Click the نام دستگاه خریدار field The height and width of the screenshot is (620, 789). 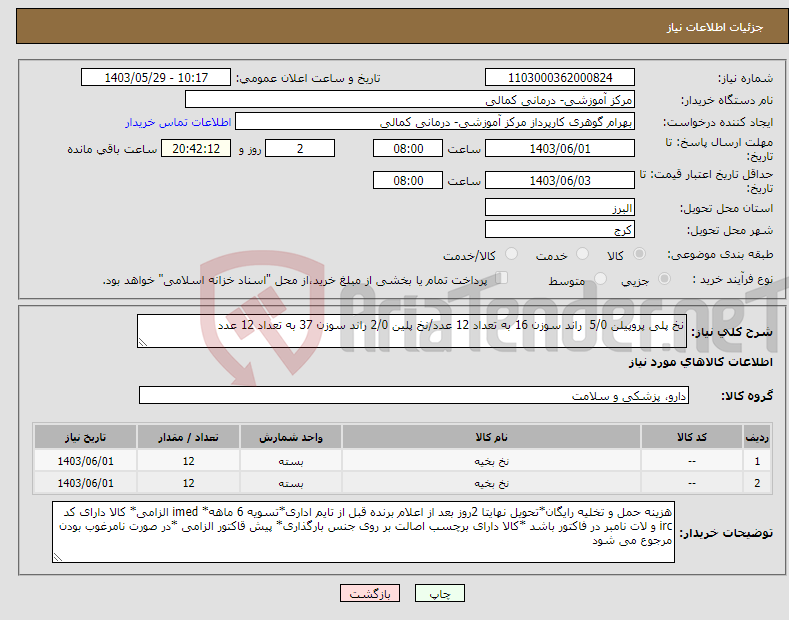point(410,99)
